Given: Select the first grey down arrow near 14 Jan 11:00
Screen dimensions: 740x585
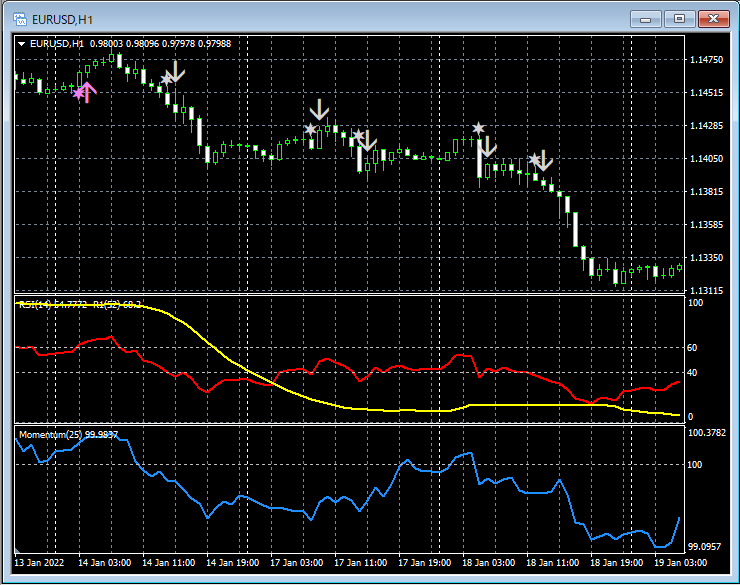Looking at the screenshot, I should tap(176, 71).
